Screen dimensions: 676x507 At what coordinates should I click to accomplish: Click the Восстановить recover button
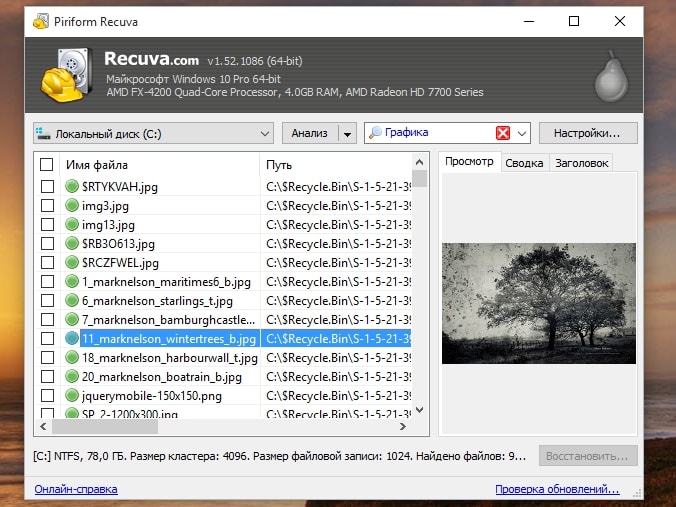pos(588,456)
